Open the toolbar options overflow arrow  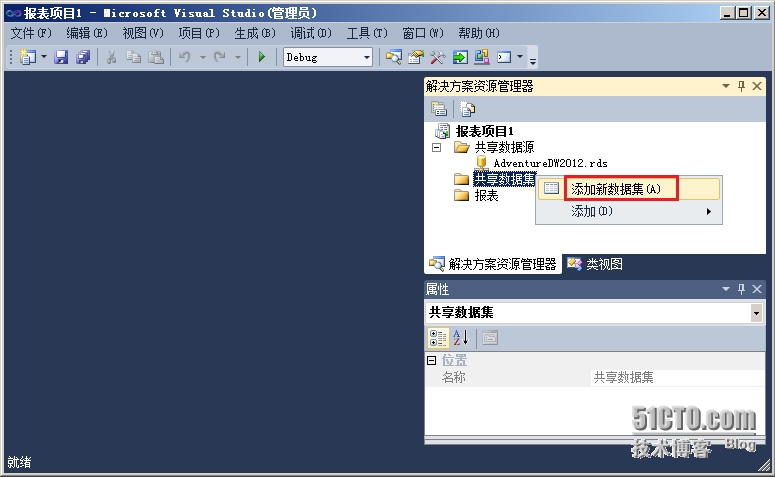click(x=533, y=61)
